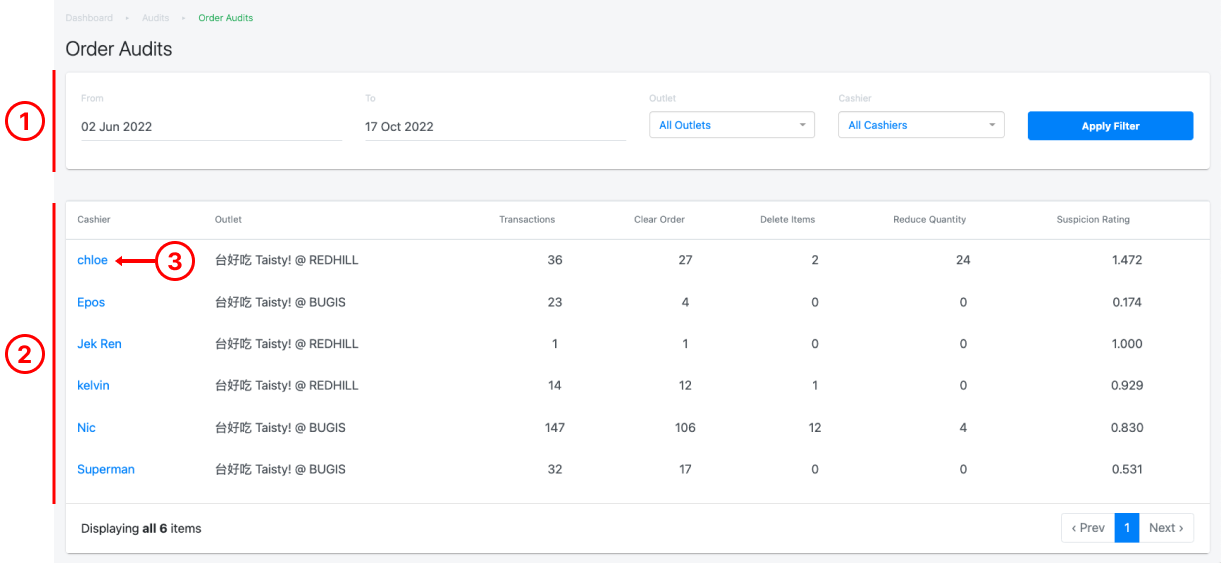Image resolution: width=1221 pixels, height=563 pixels.
Task: Open cashier kelvin's audit link
Action: (93, 385)
